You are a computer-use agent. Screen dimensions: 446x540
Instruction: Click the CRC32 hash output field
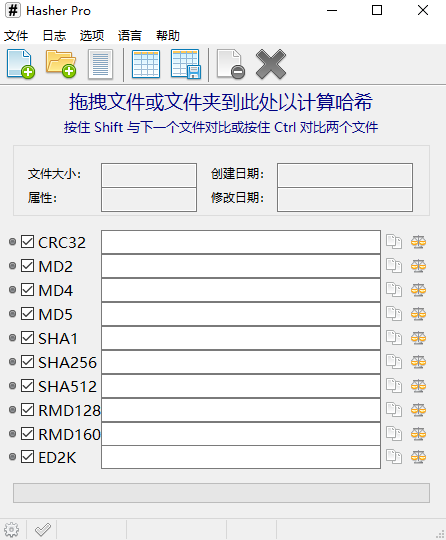241,242
